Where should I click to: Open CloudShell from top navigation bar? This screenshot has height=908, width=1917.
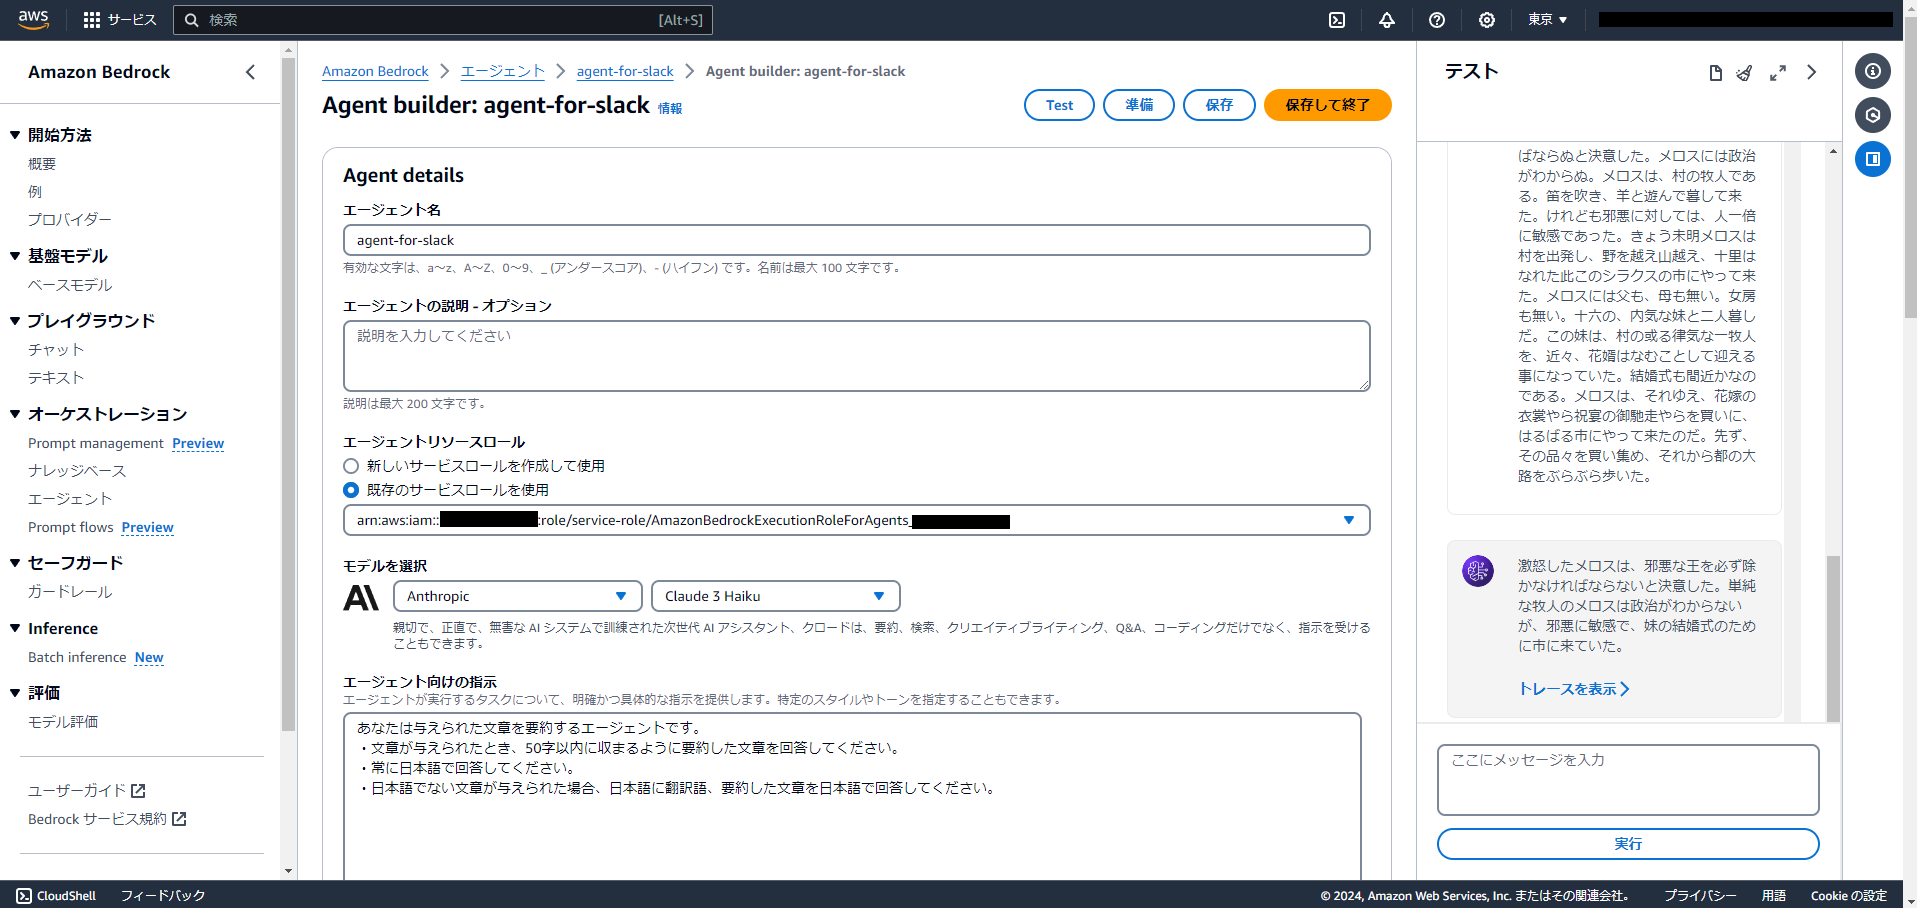[1337, 20]
